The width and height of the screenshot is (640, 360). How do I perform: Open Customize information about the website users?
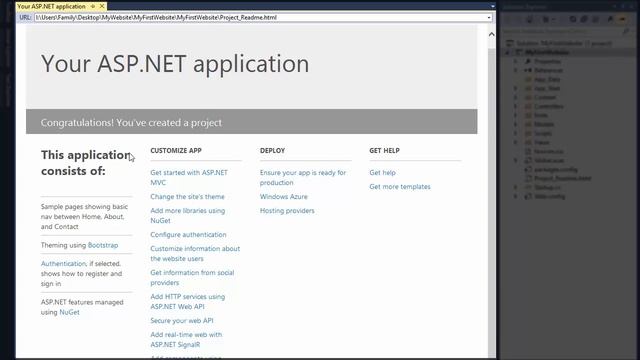point(195,253)
